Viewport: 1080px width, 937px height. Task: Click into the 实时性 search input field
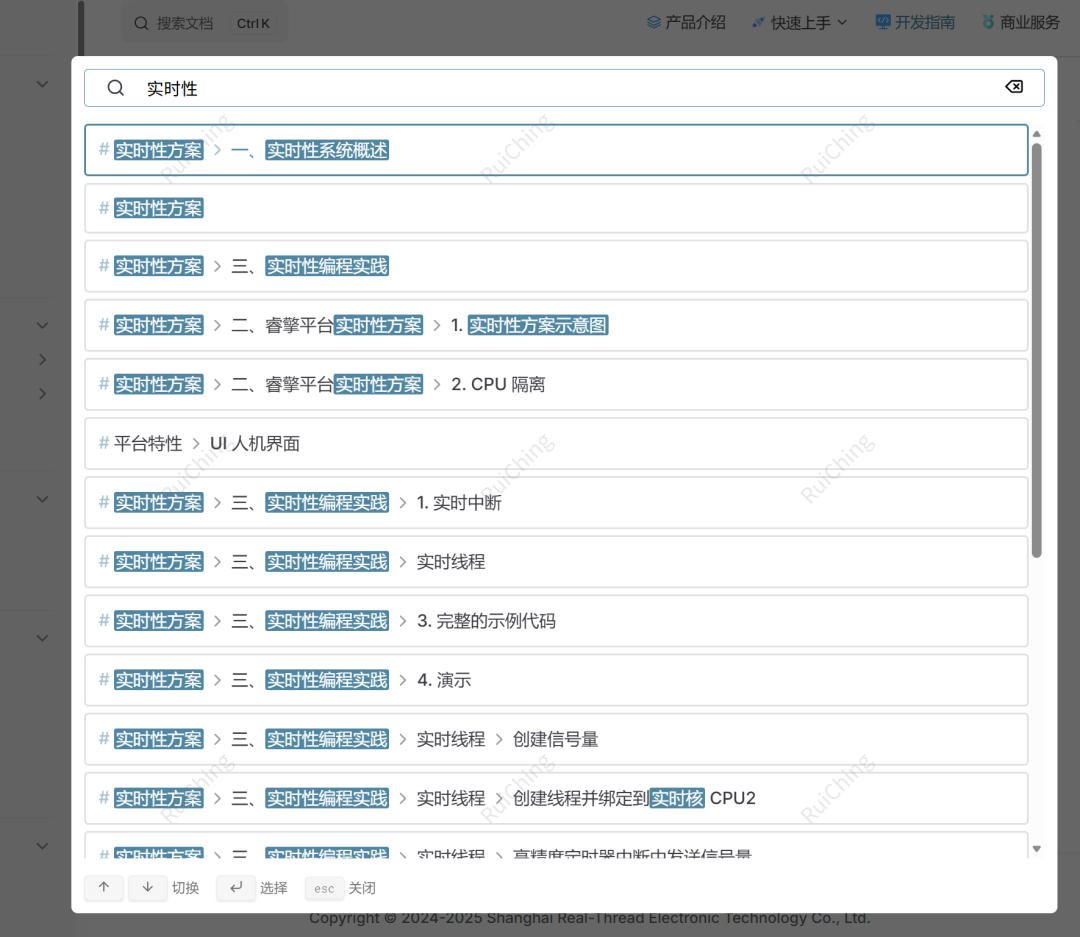pos(564,88)
